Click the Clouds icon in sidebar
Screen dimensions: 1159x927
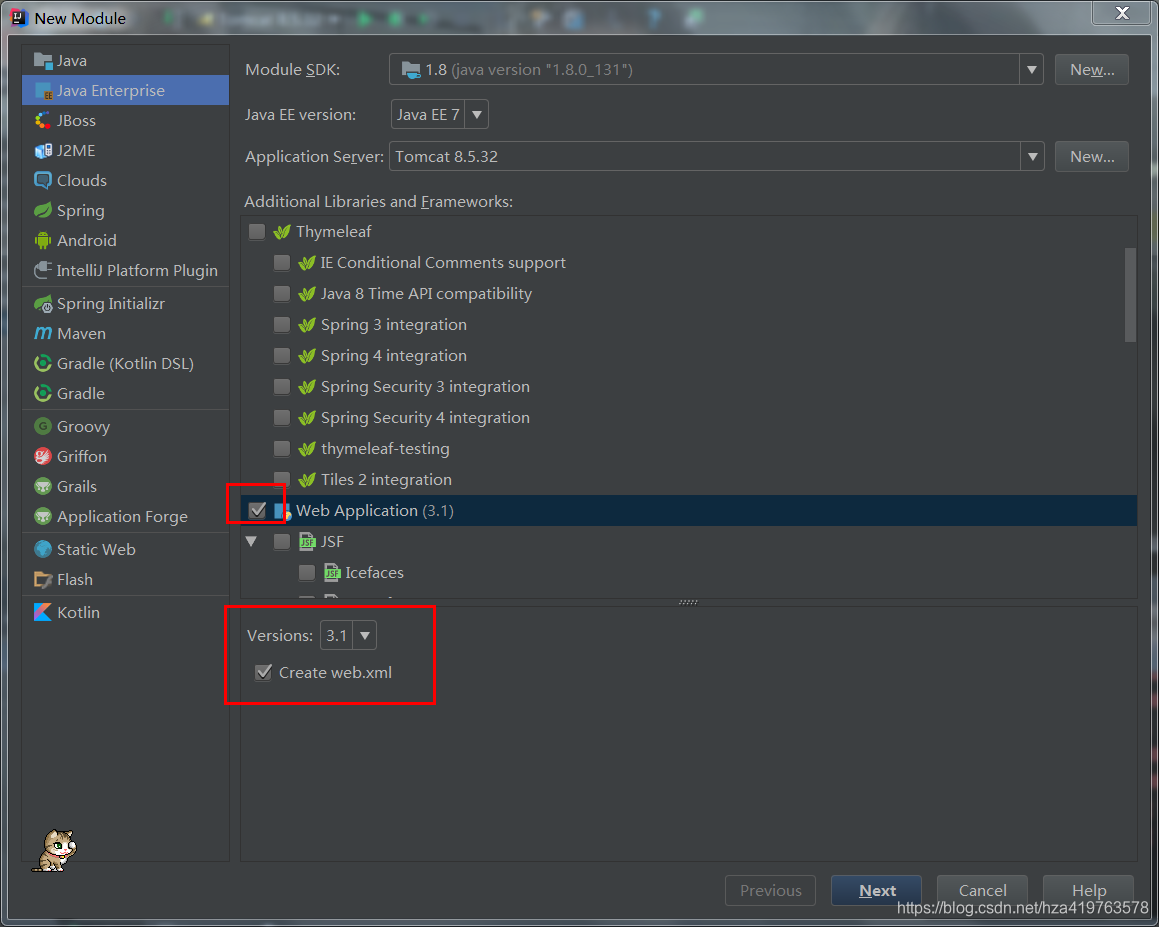pyautogui.click(x=43, y=180)
